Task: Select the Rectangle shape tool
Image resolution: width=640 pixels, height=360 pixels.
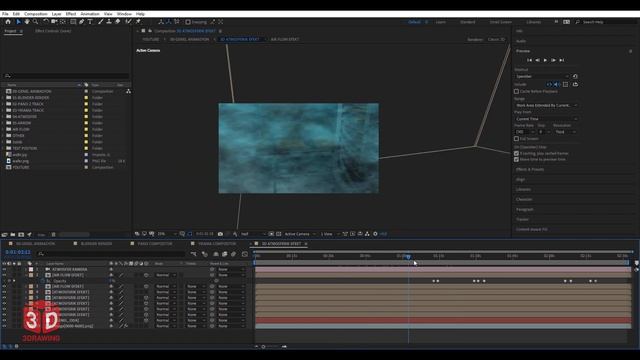Action: click(73, 22)
